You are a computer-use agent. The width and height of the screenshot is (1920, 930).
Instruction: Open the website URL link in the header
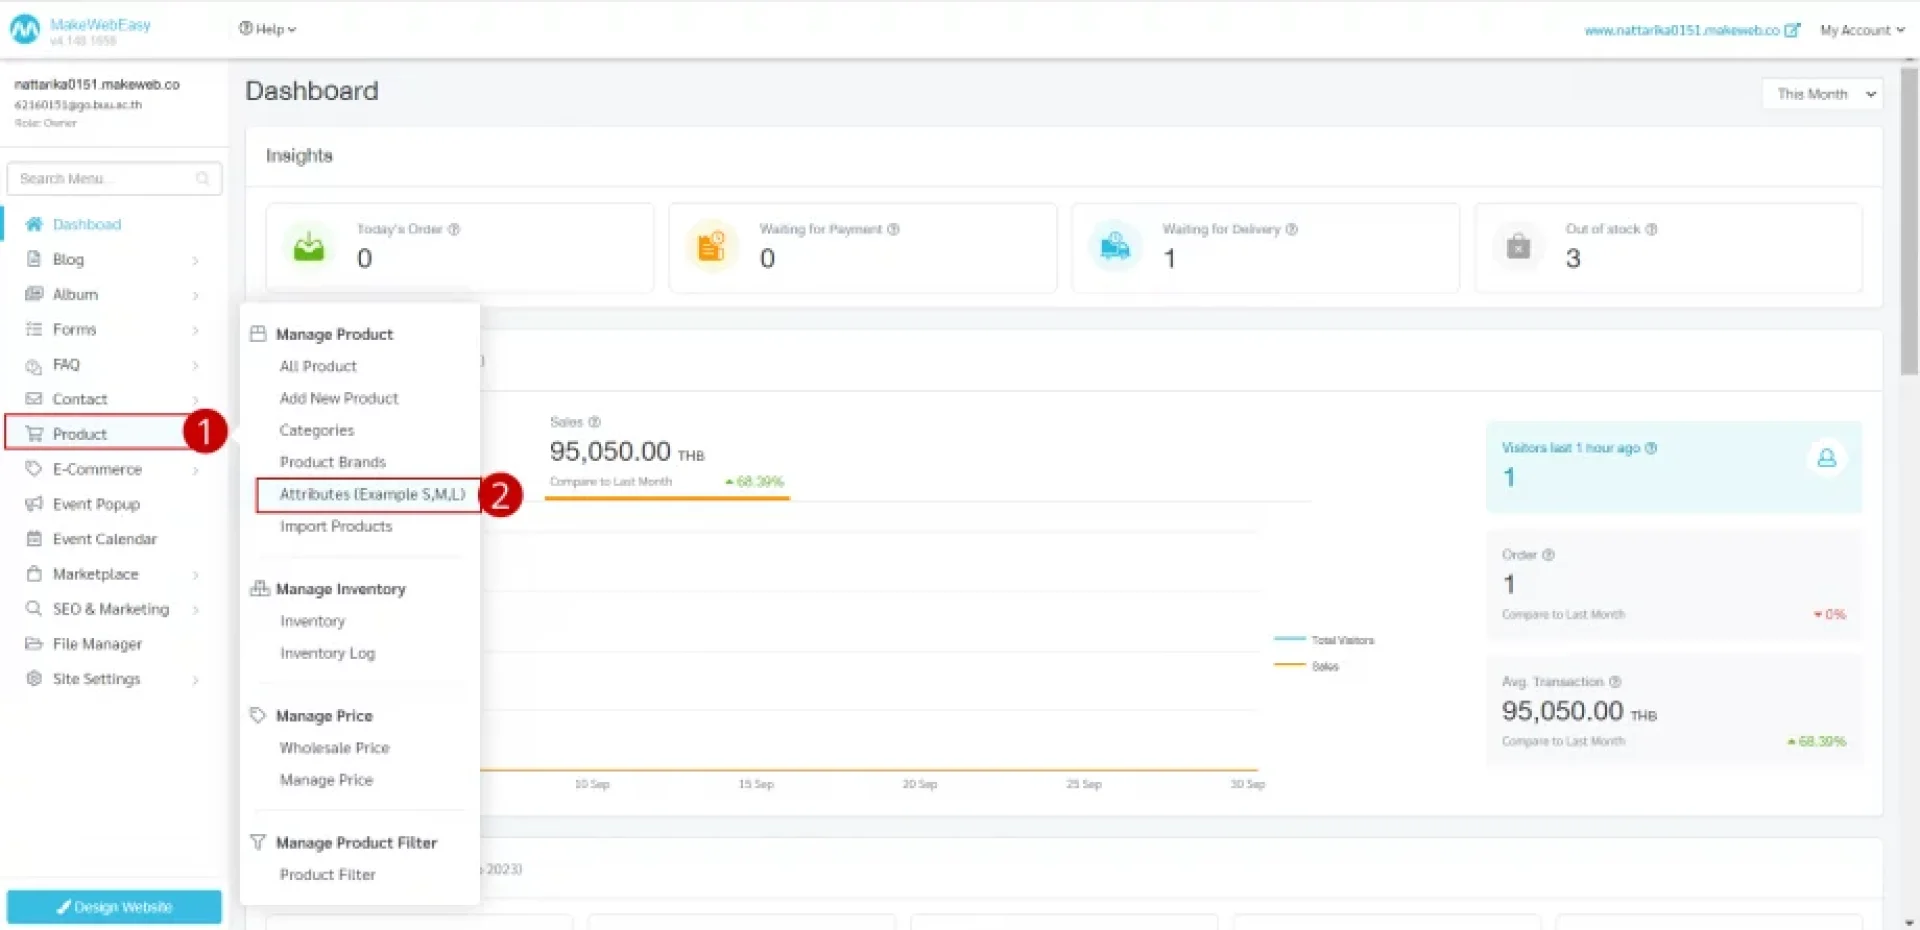[1690, 30]
